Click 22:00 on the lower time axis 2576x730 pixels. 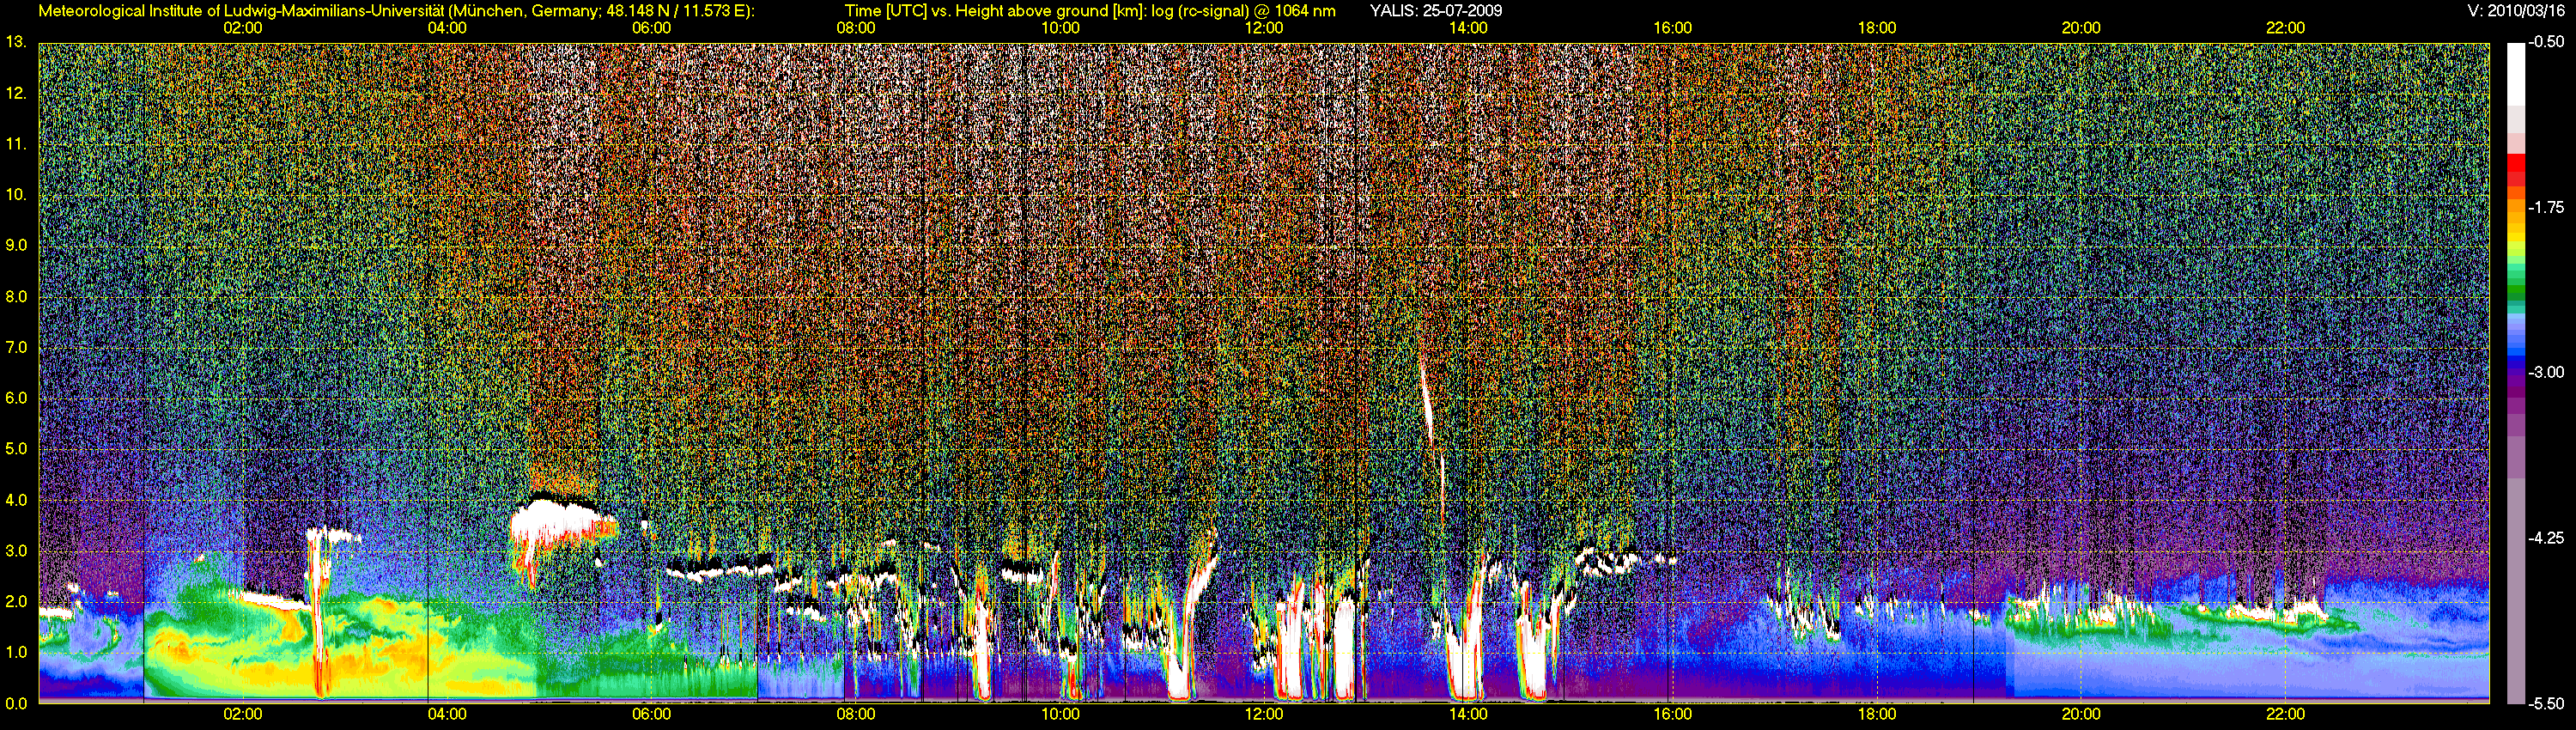click(x=2285, y=715)
